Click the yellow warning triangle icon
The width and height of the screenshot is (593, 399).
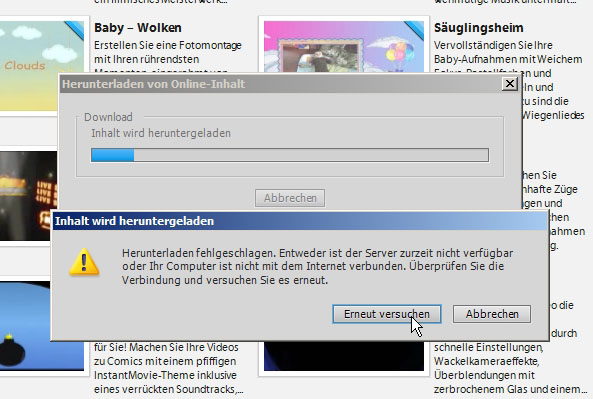[x=84, y=262]
